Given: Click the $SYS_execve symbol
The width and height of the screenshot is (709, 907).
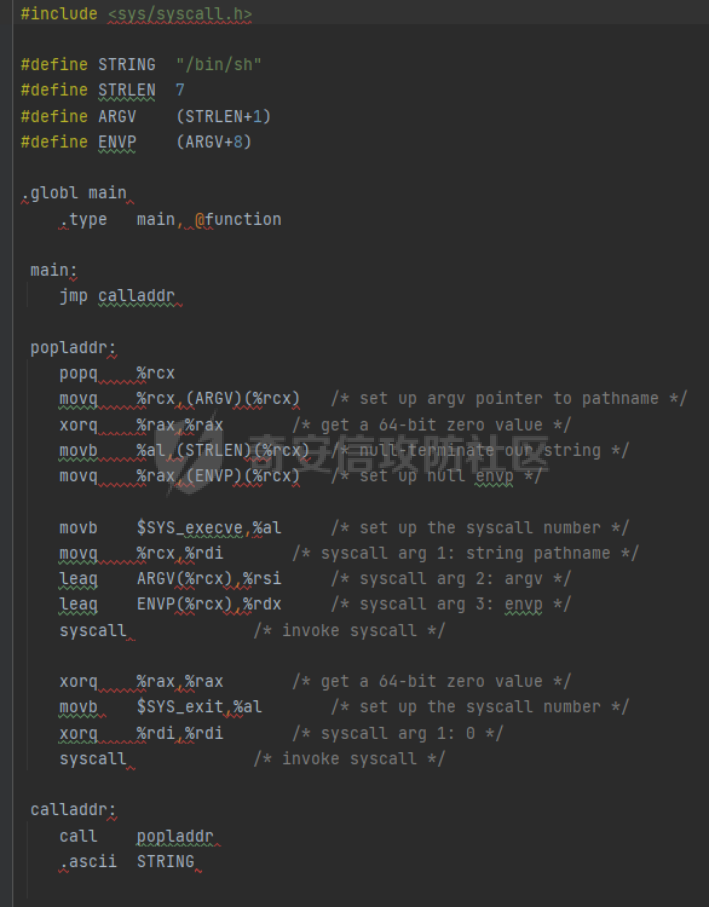Looking at the screenshot, I should coord(190,528).
